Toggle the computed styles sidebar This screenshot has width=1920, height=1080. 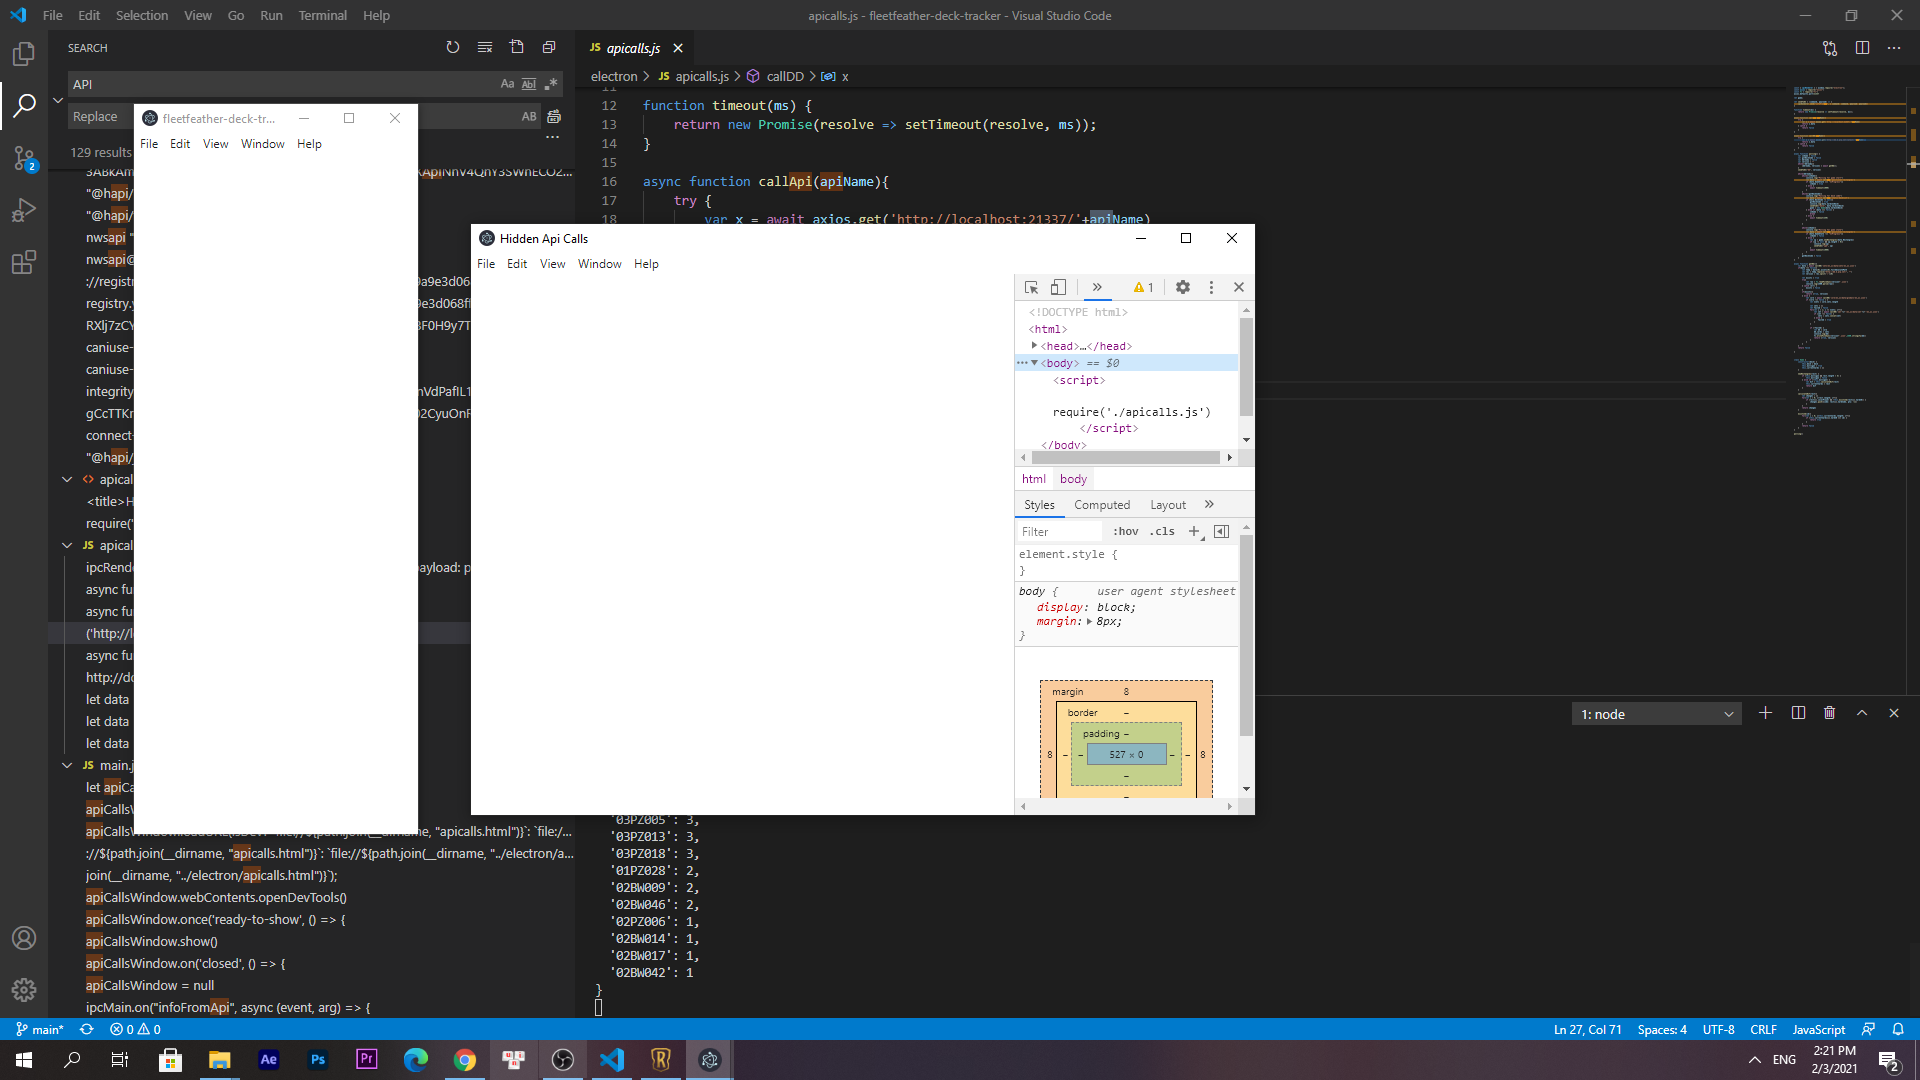(x=1222, y=531)
